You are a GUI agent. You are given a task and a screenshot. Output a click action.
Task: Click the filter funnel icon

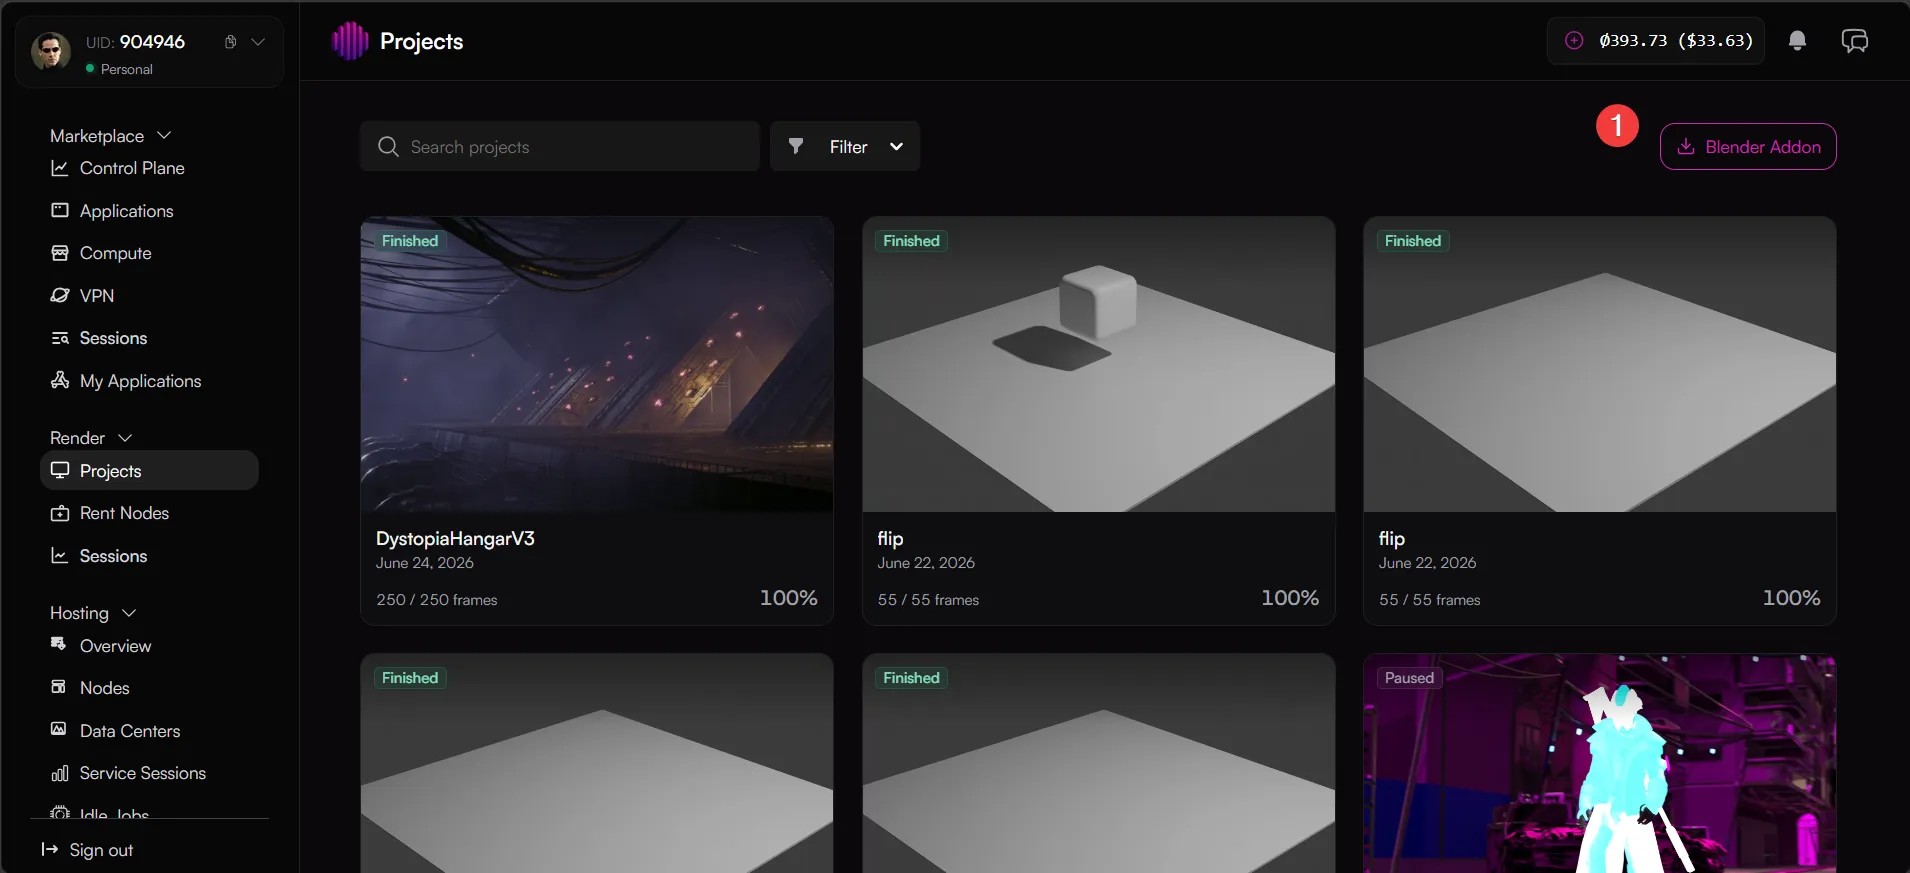(x=796, y=146)
